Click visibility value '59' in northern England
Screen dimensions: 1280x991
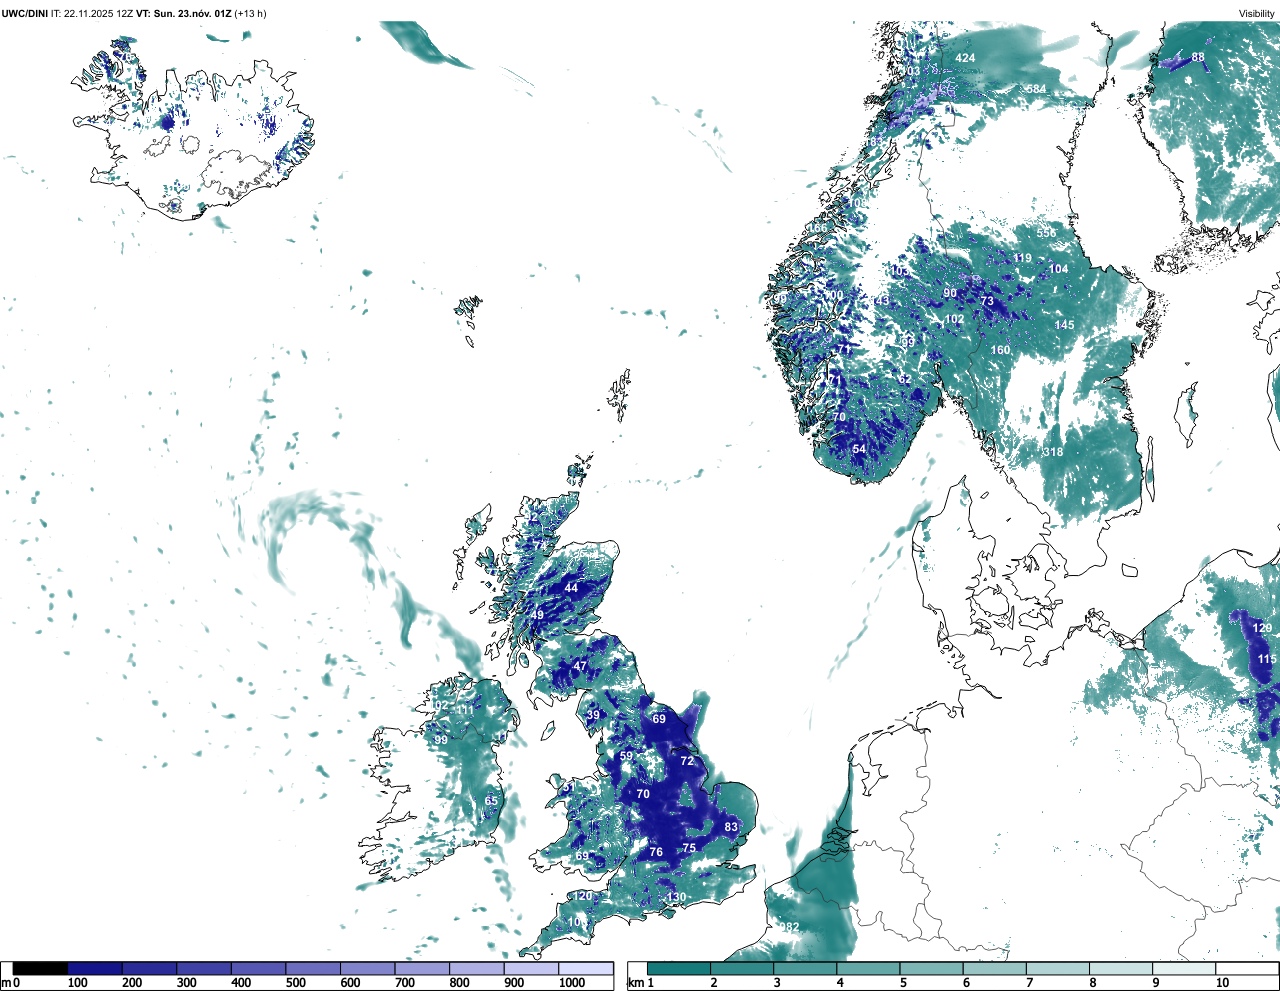(627, 756)
